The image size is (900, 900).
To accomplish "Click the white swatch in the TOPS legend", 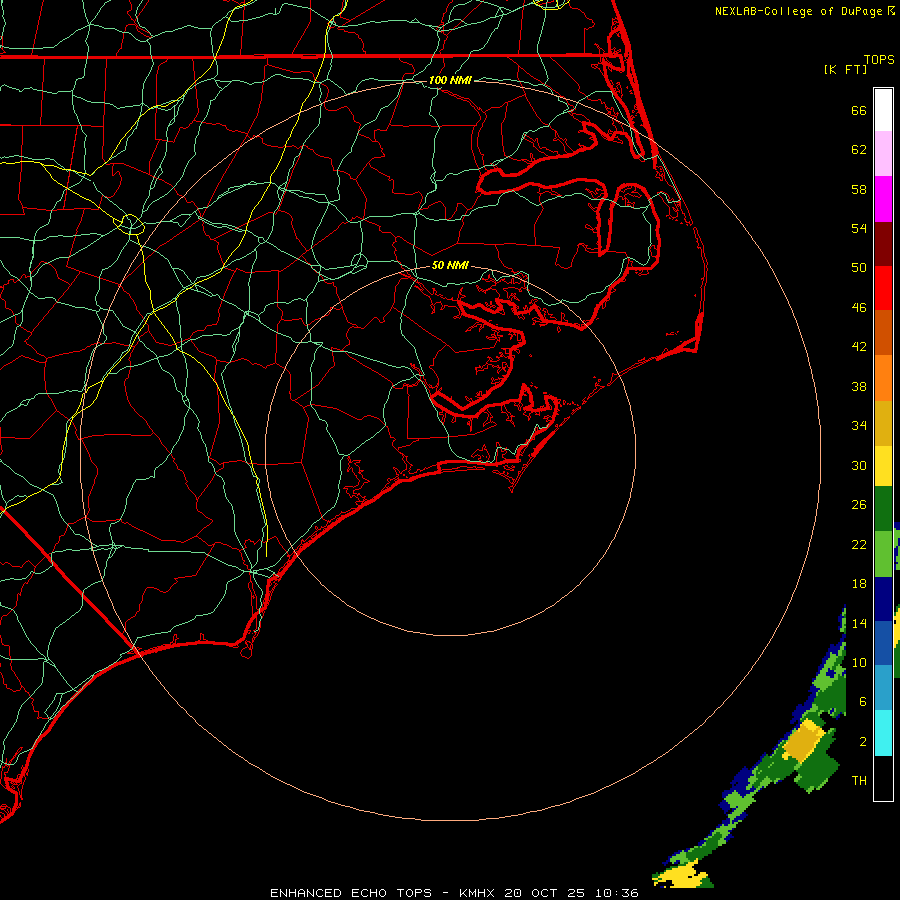I will 883,110.
